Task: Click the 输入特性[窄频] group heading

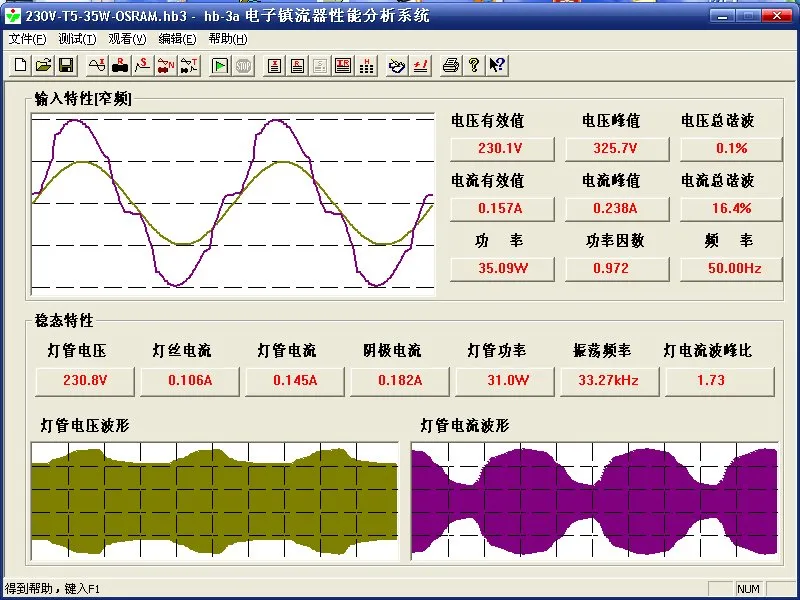Action: coord(83,98)
